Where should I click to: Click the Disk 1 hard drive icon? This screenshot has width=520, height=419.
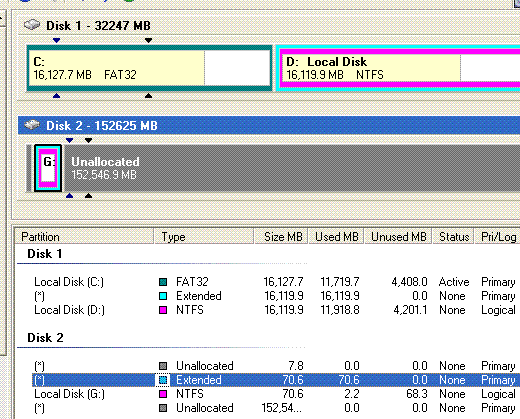coord(32,25)
